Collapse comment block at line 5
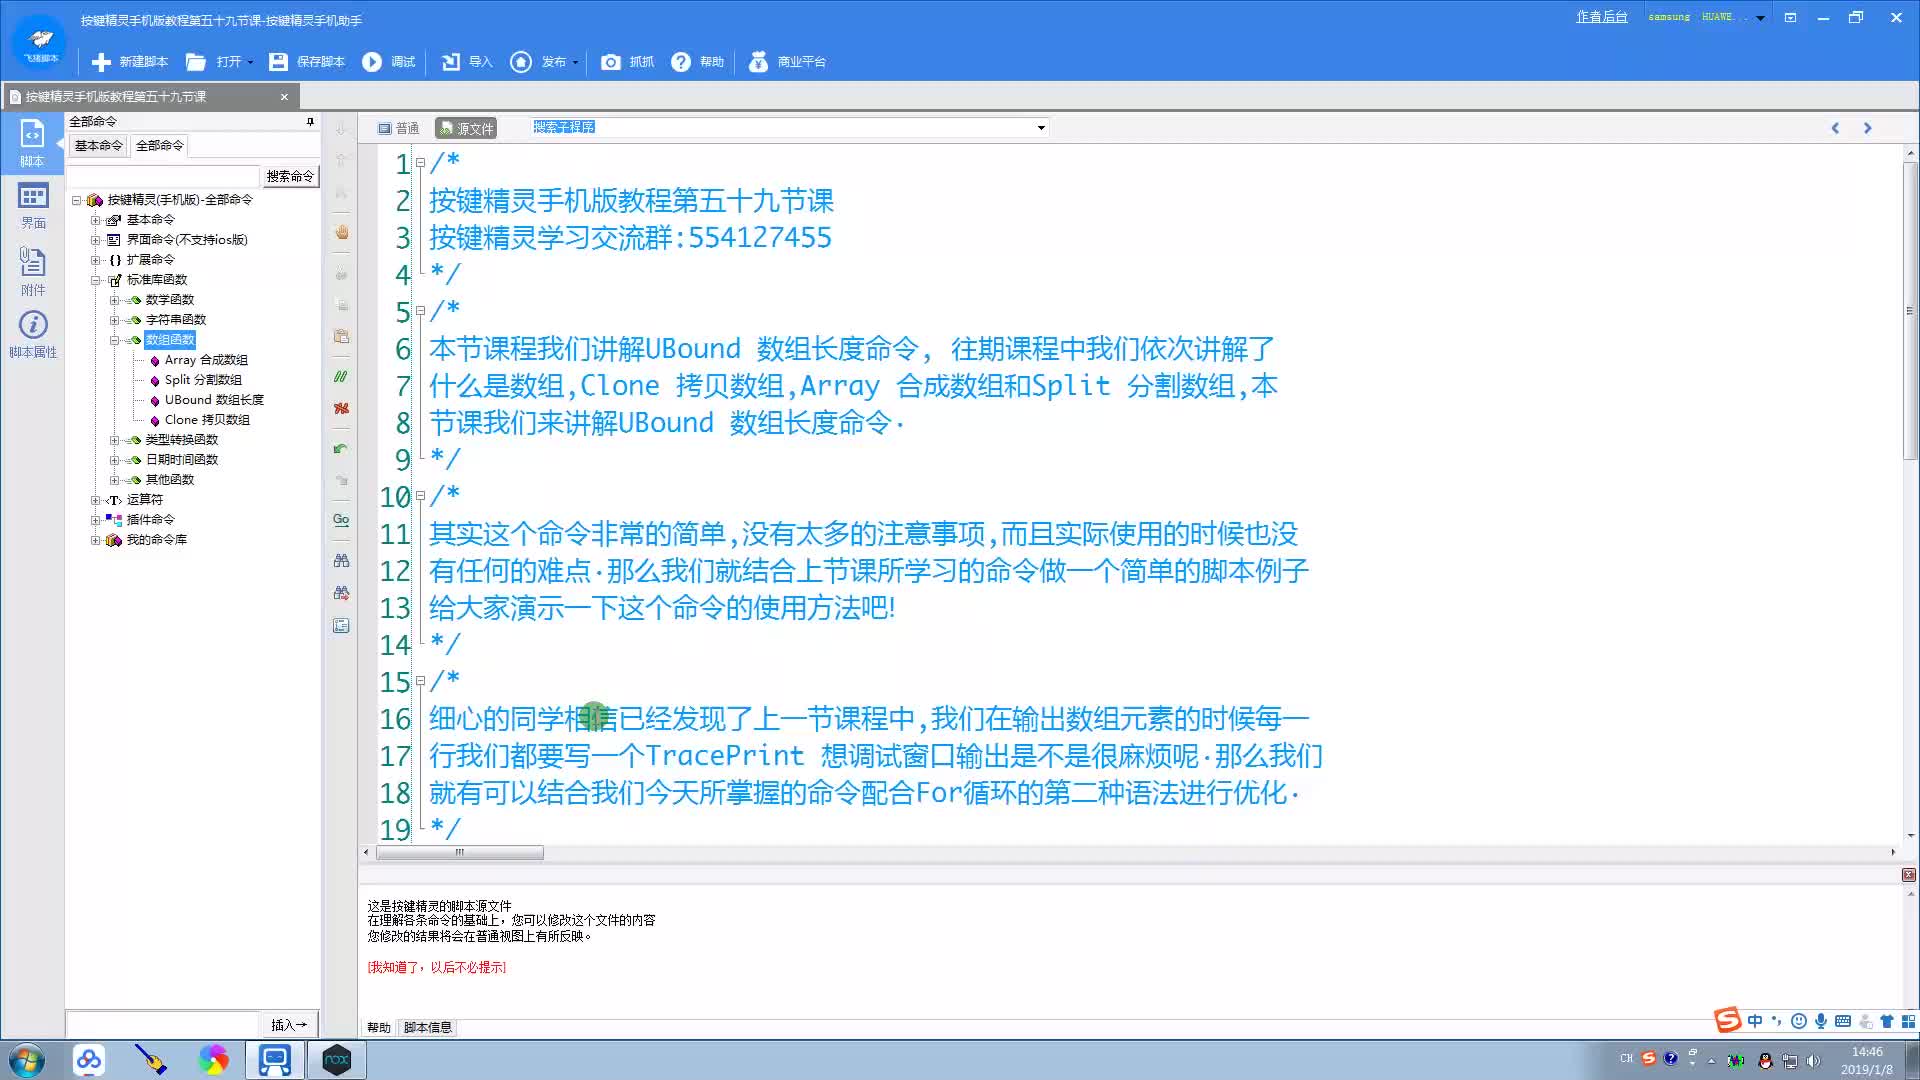This screenshot has height=1080, width=1920. point(421,311)
